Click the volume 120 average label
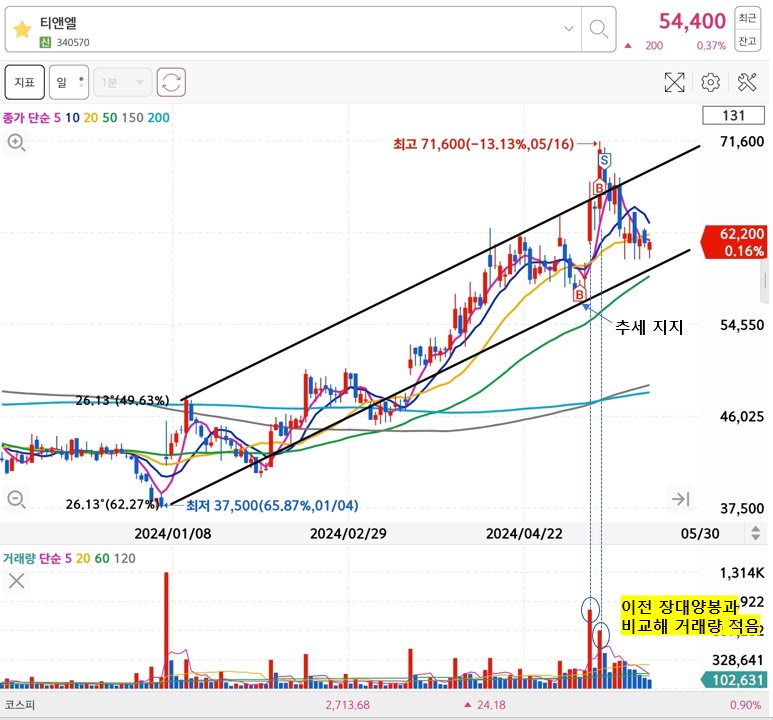This screenshot has width=773, height=720. click(124, 558)
